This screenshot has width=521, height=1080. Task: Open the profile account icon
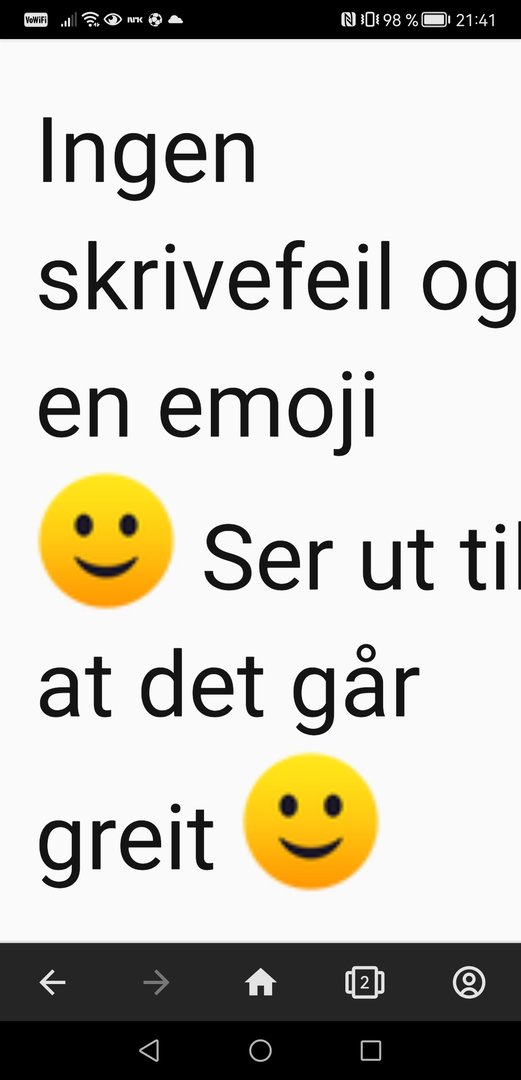469,982
